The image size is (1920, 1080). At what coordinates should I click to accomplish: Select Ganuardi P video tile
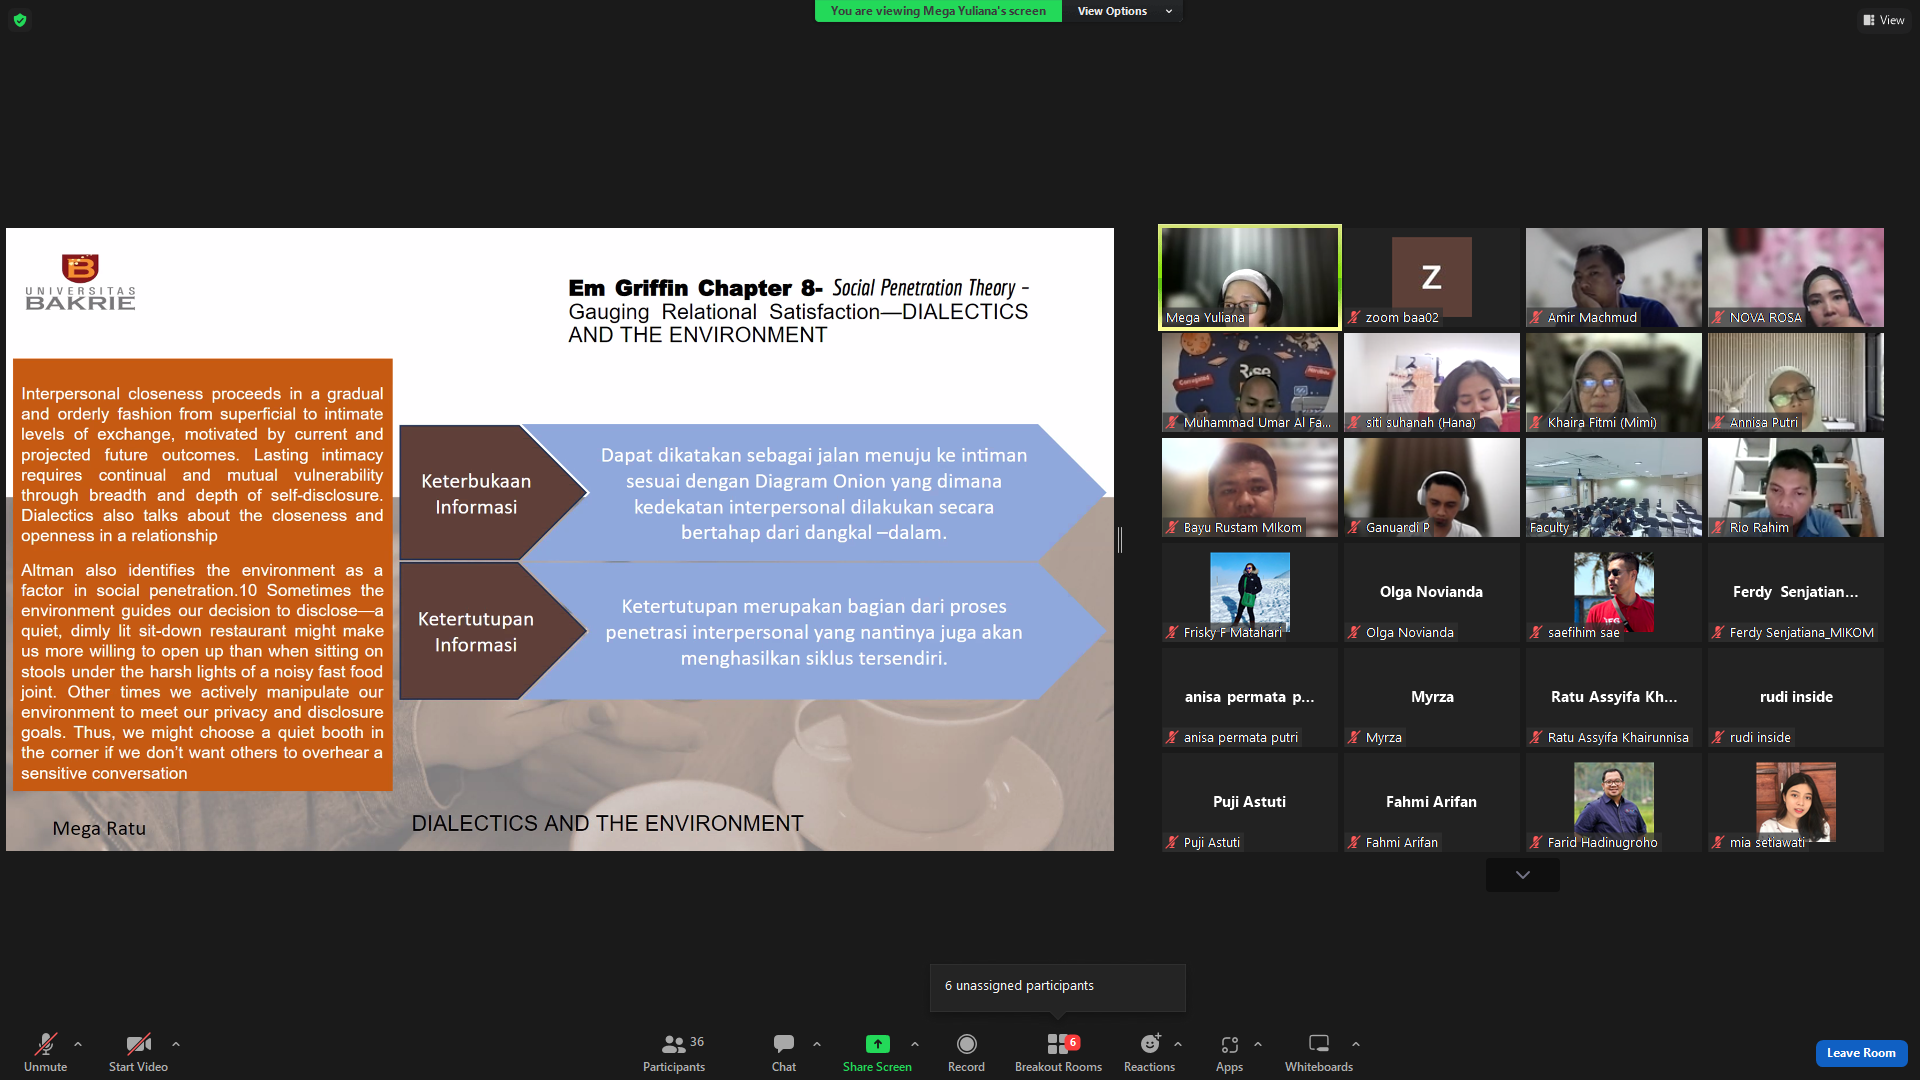point(1432,487)
